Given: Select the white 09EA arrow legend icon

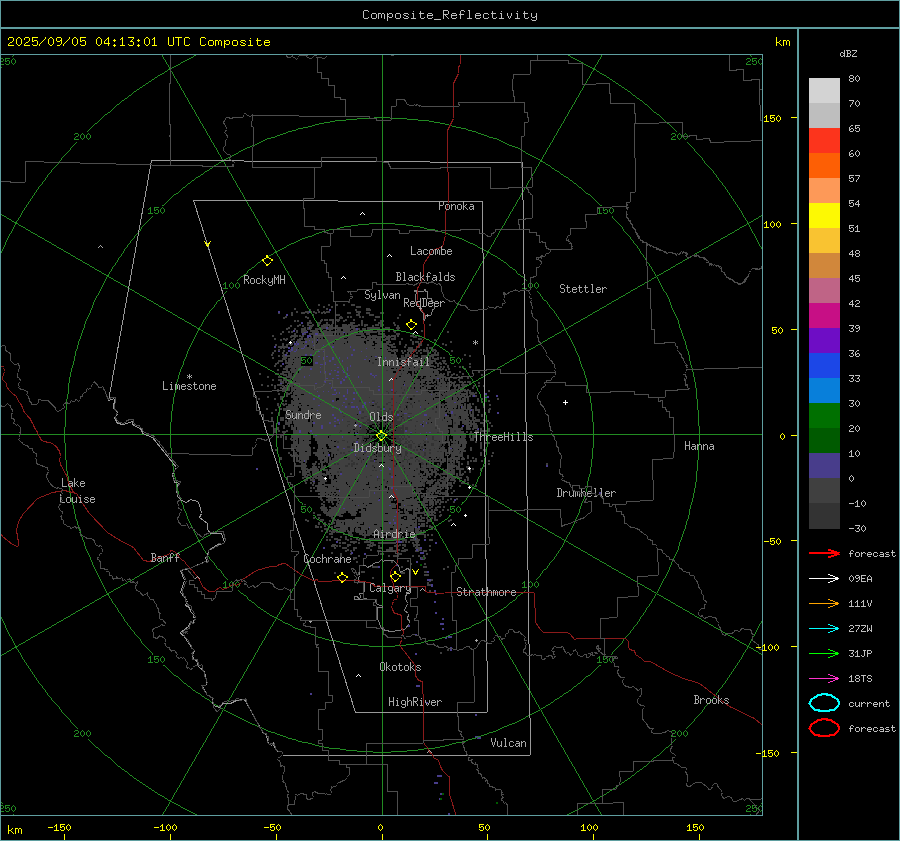Looking at the screenshot, I should click(824, 578).
